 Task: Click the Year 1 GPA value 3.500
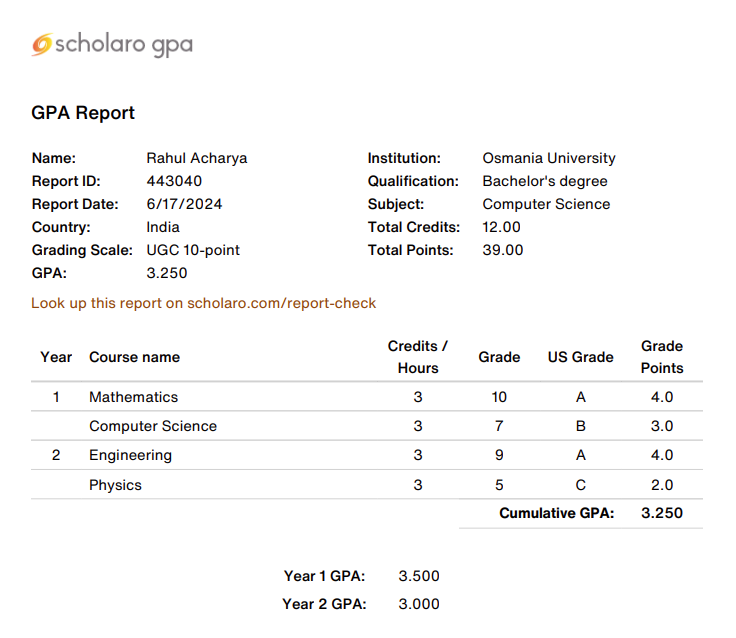click(x=418, y=576)
